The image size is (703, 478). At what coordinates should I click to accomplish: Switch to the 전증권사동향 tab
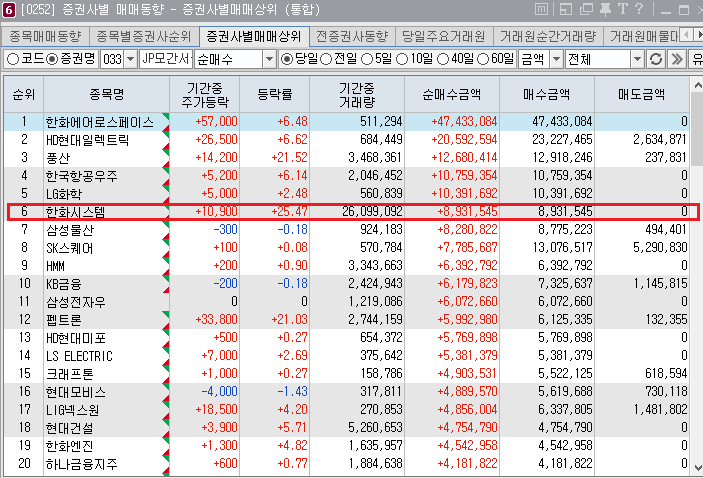tap(352, 36)
